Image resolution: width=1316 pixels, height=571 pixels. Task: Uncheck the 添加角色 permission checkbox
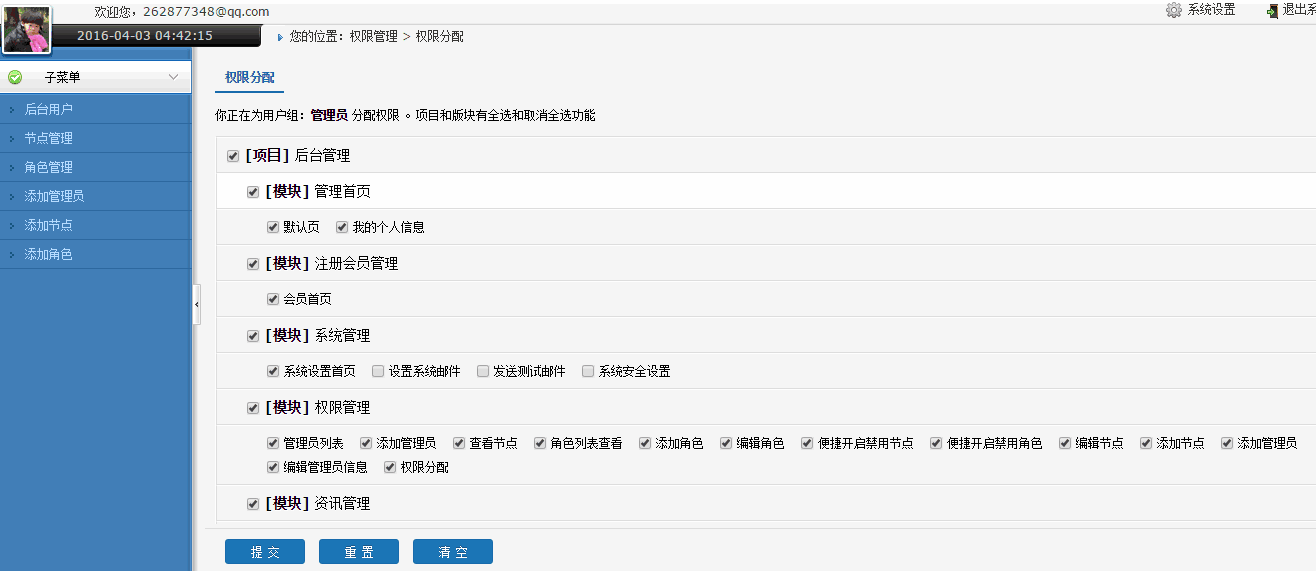[x=645, y=443]
